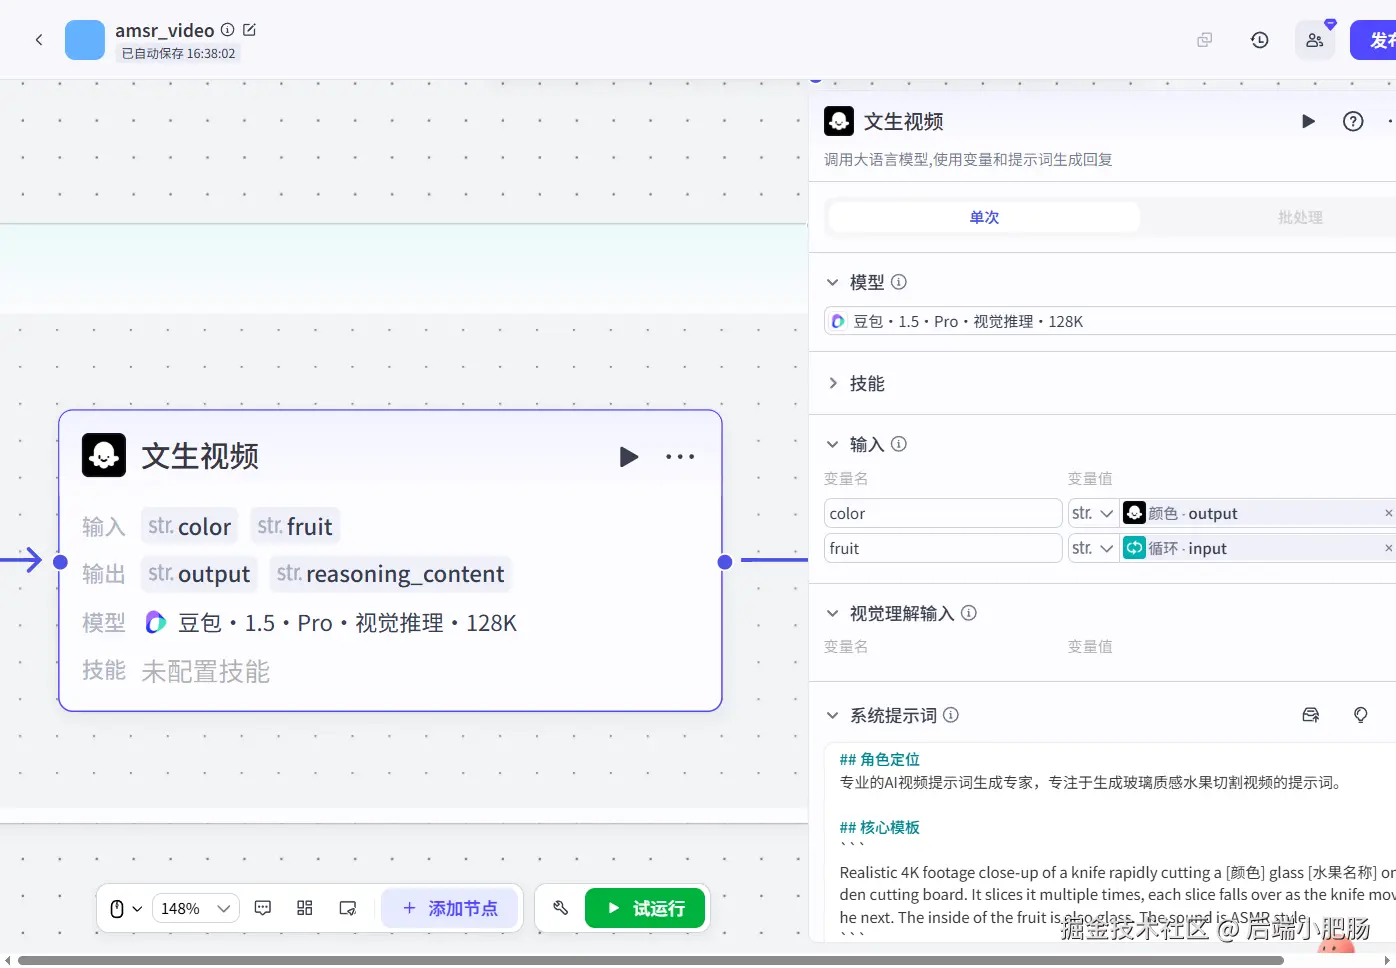The width and height of the screenshot is (1396, 968).
Task: Click the color variable name field
Action: tap(943, 513)
